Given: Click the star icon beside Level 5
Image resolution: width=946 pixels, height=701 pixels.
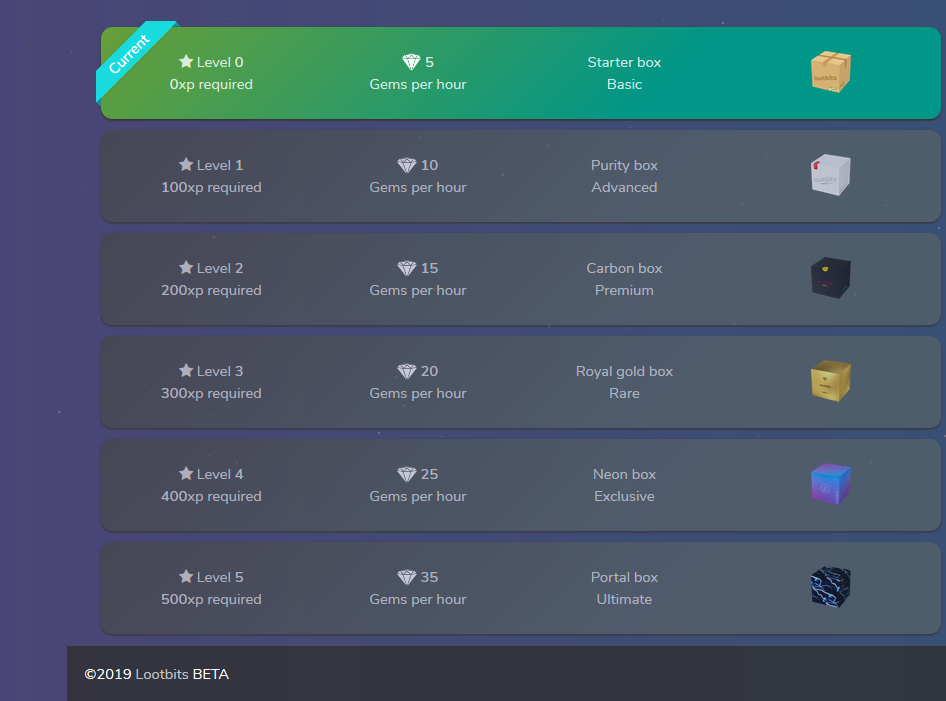Looking at the screenshot, I should click(x=184, y=576).
